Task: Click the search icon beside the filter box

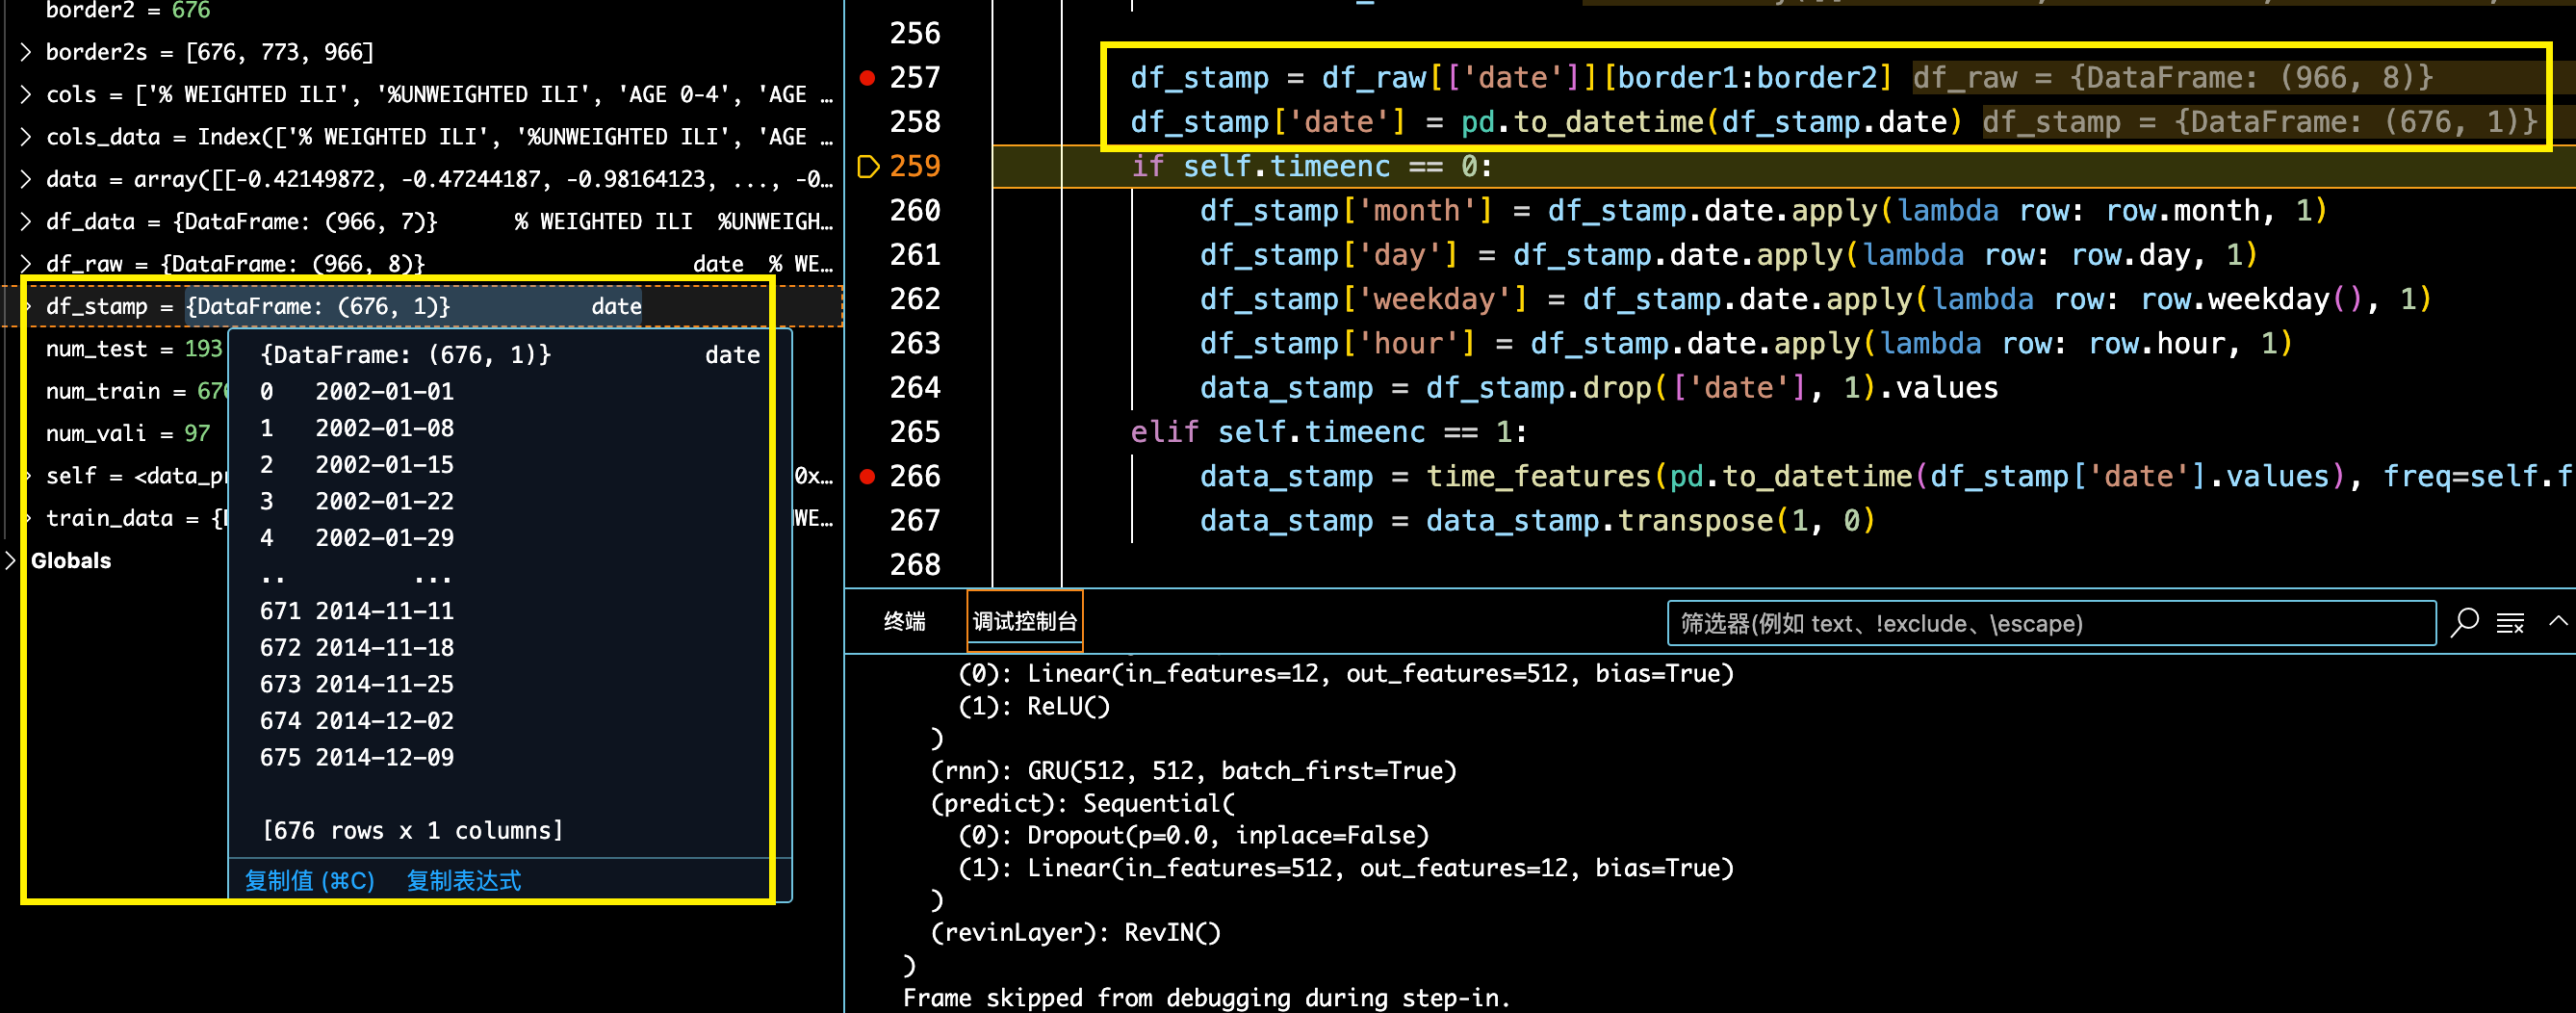Action: pos(2464,622)
